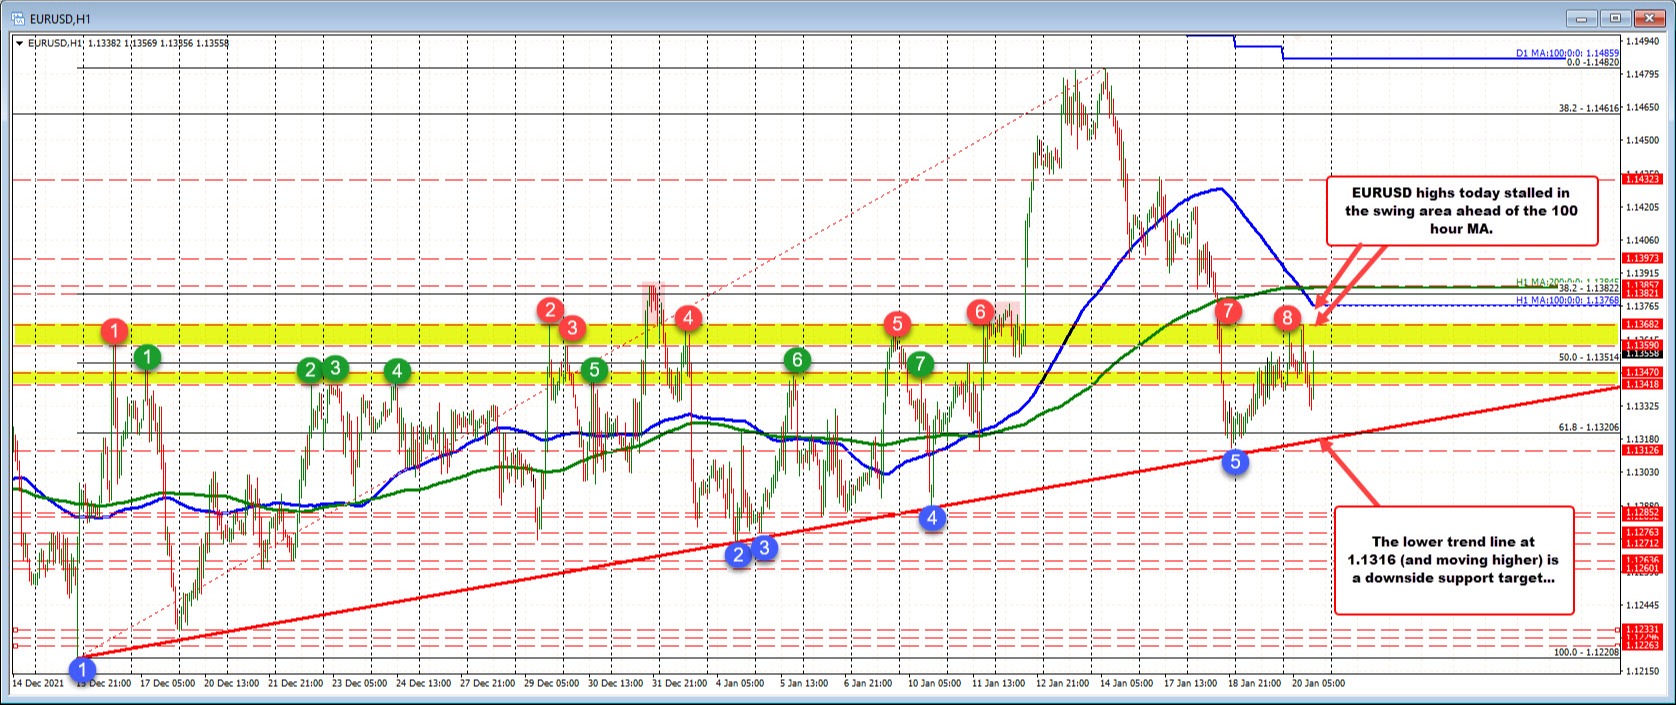Click the red price tag 1.13973

point(1644,258)
